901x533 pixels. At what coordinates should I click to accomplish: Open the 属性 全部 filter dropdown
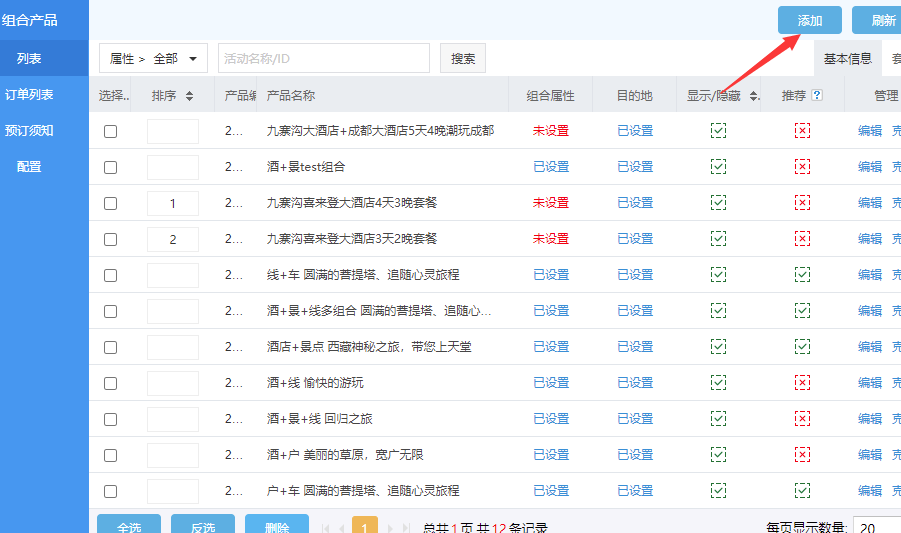154,59
